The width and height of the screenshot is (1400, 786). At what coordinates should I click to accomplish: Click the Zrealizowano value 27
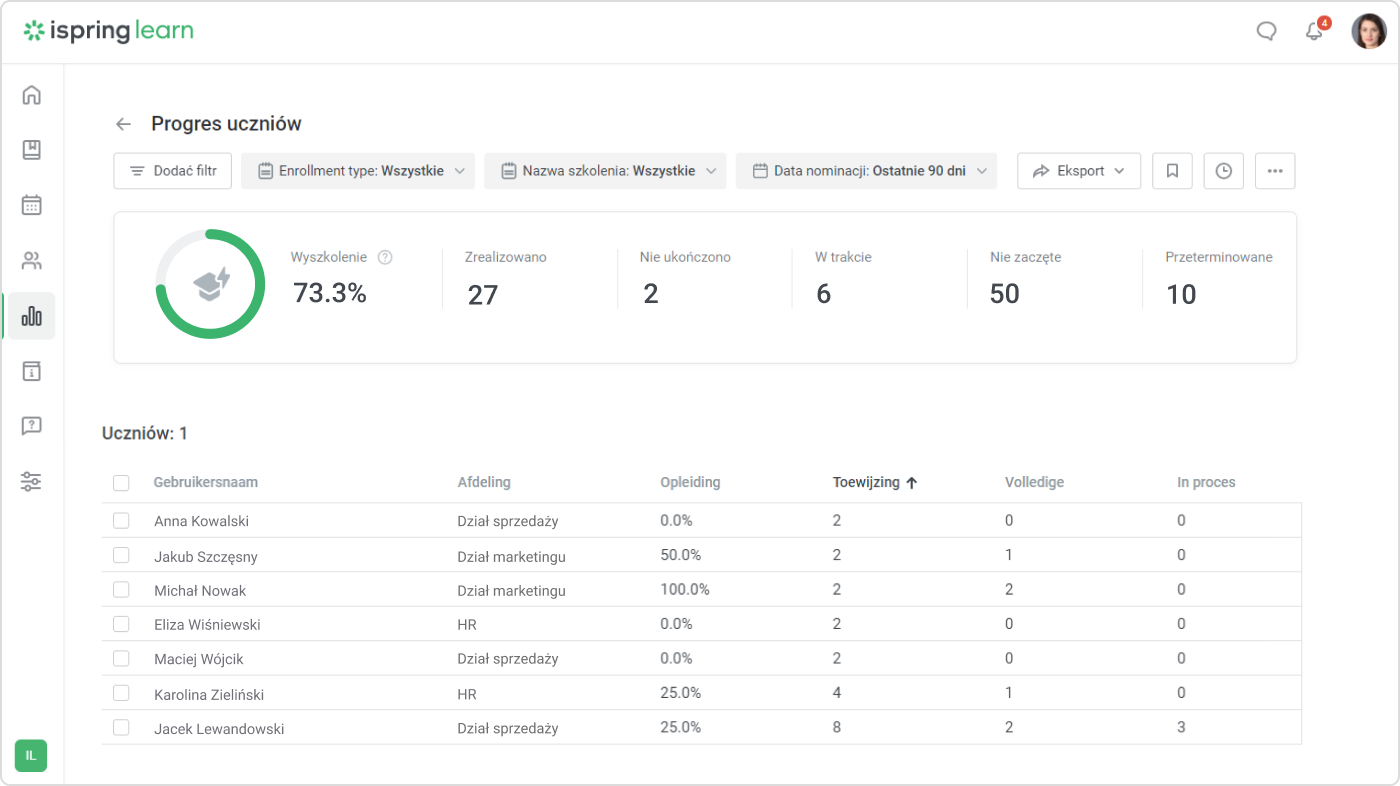tap(483, 295)
